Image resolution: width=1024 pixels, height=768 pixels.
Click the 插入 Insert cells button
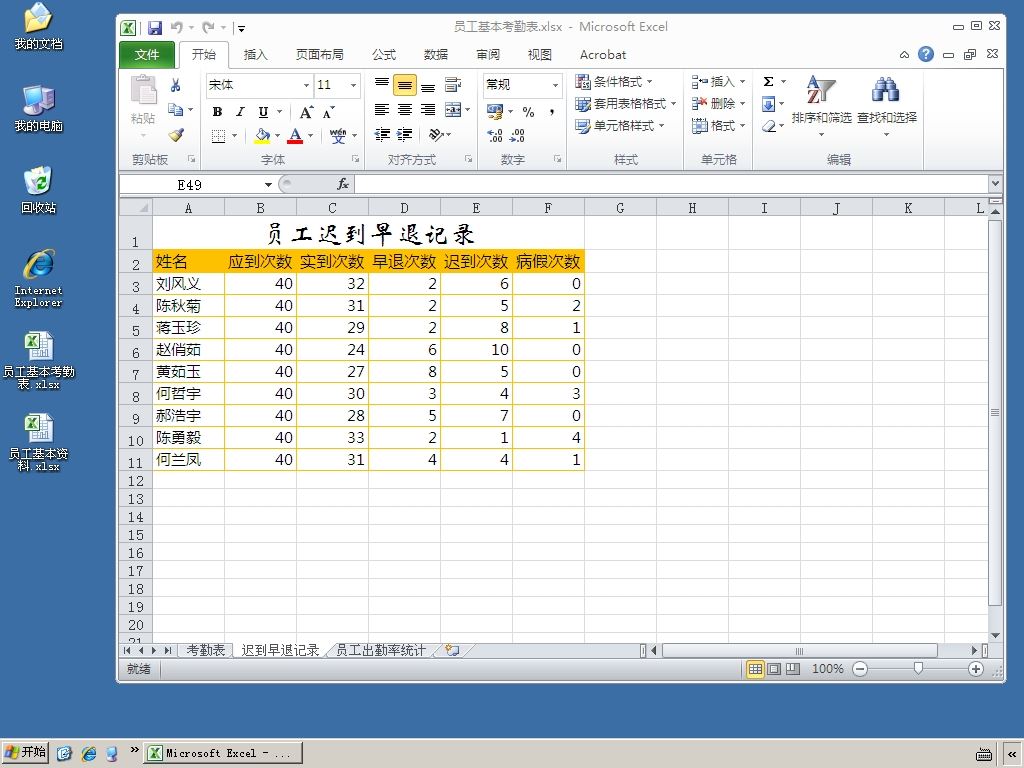[718, 82]
